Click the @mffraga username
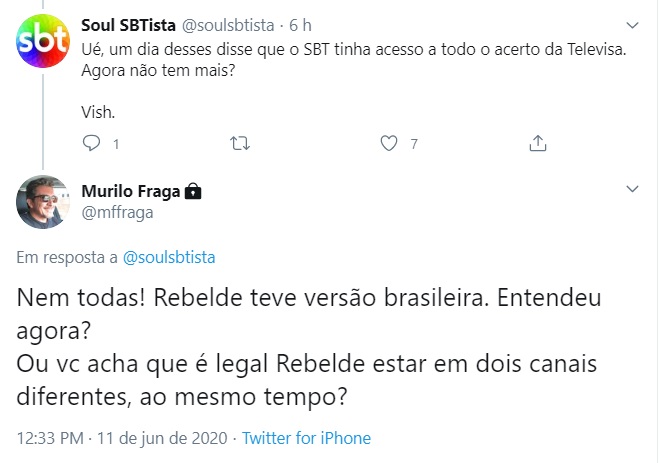Image resolution: width=660 pixels, height=463 pixels. pos(117,212)
